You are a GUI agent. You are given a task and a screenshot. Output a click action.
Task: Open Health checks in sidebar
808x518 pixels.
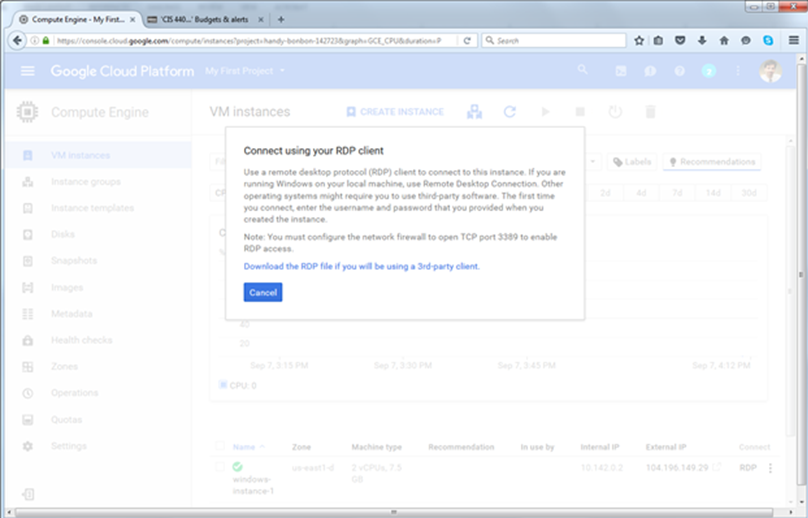pyautogui.click(x=98, y=340)
